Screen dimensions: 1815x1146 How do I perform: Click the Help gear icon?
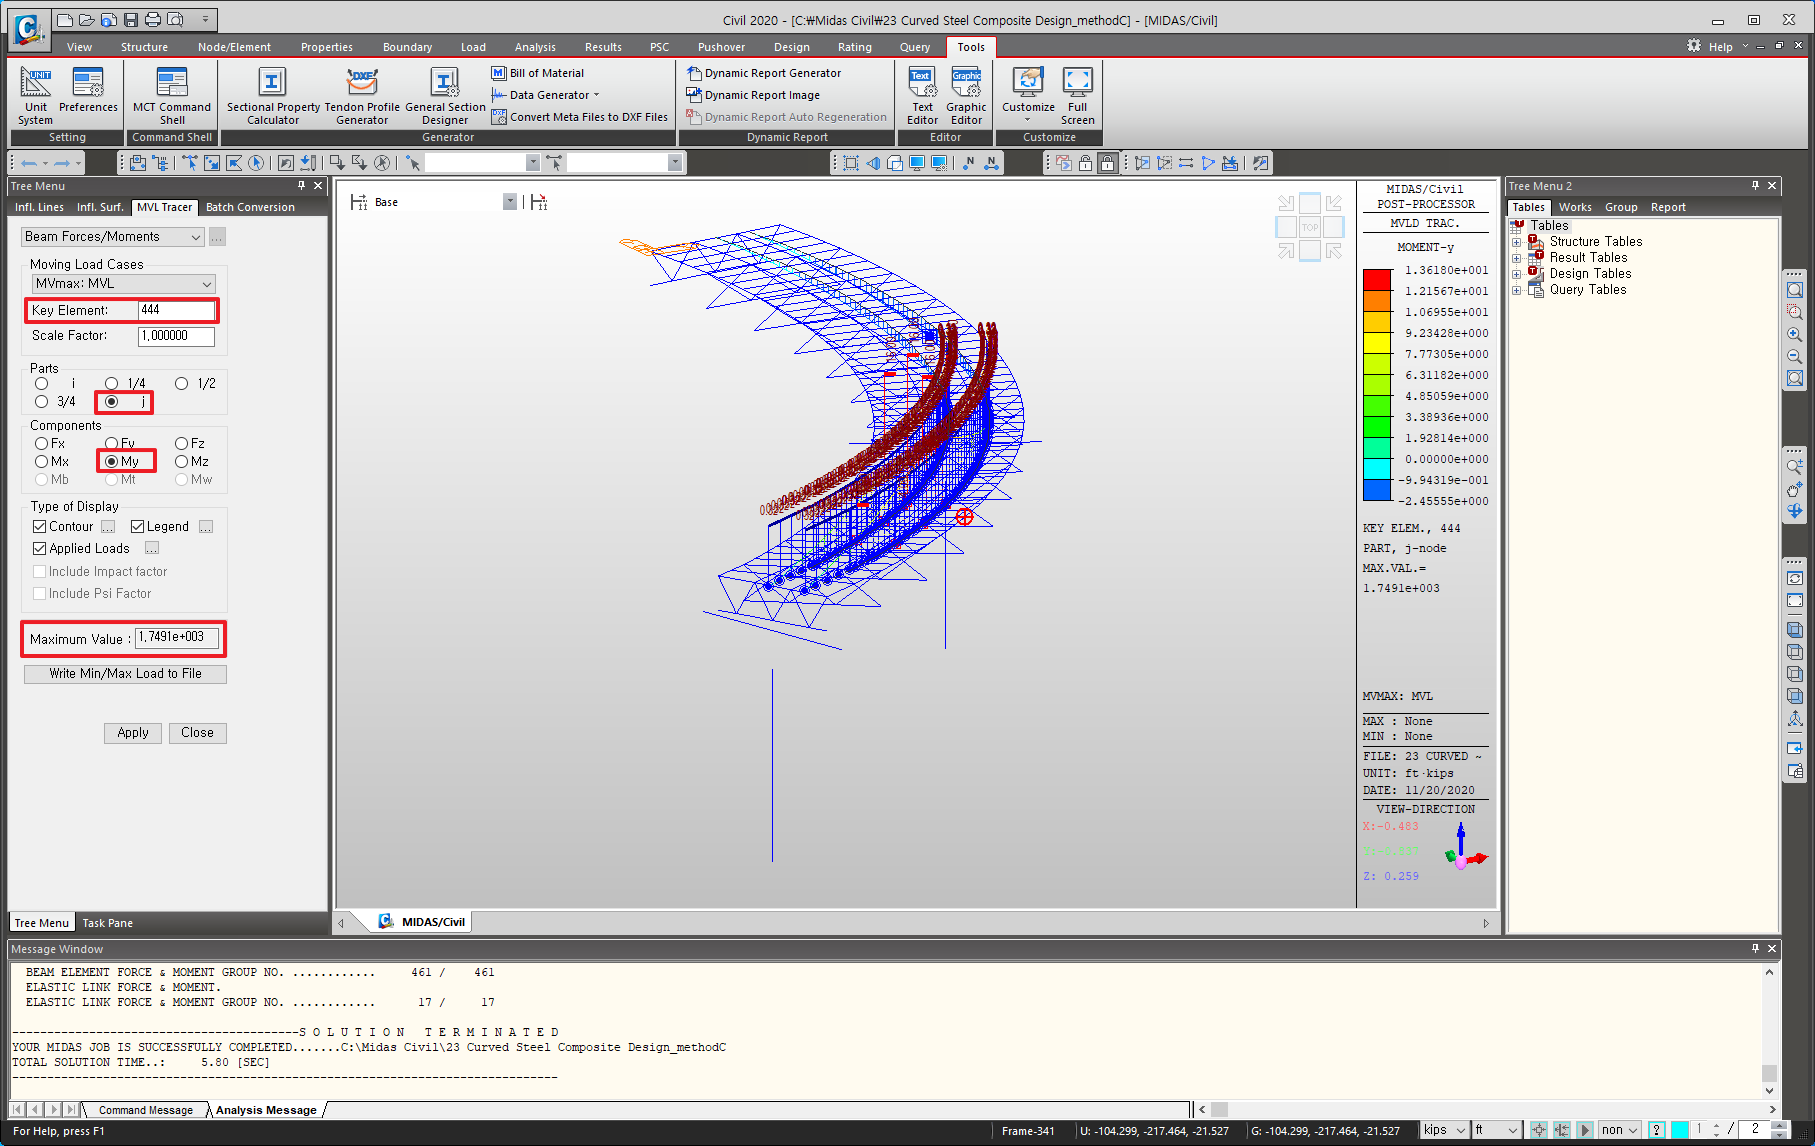(x=1694, y=46)
